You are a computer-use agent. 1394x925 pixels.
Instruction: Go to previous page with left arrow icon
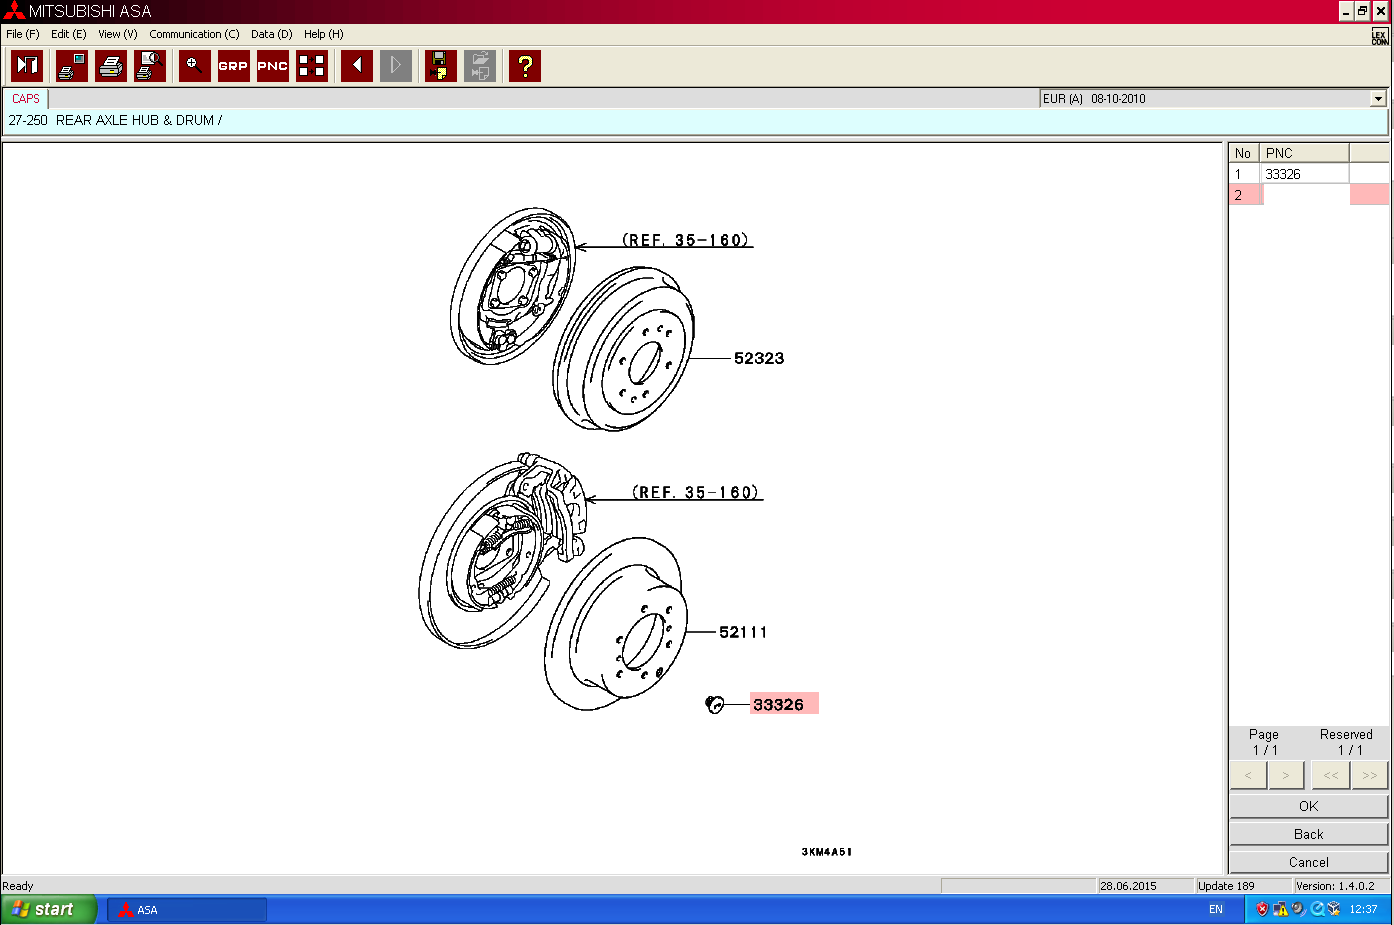357,66
